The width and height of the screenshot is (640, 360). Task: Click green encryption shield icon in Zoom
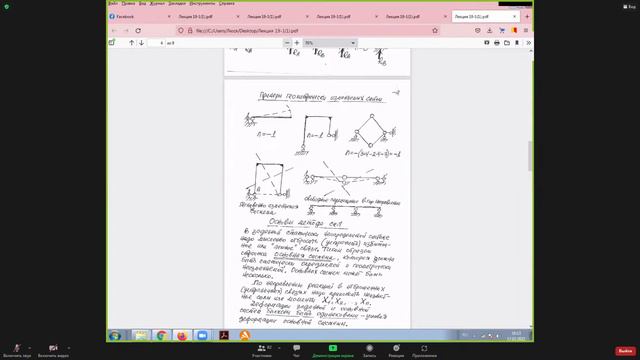7,7
